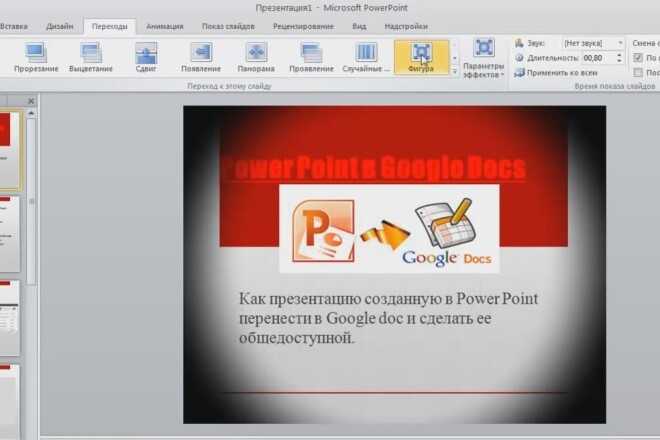
Task: Select the Фигура transition
Action: [x=421, y=58]
